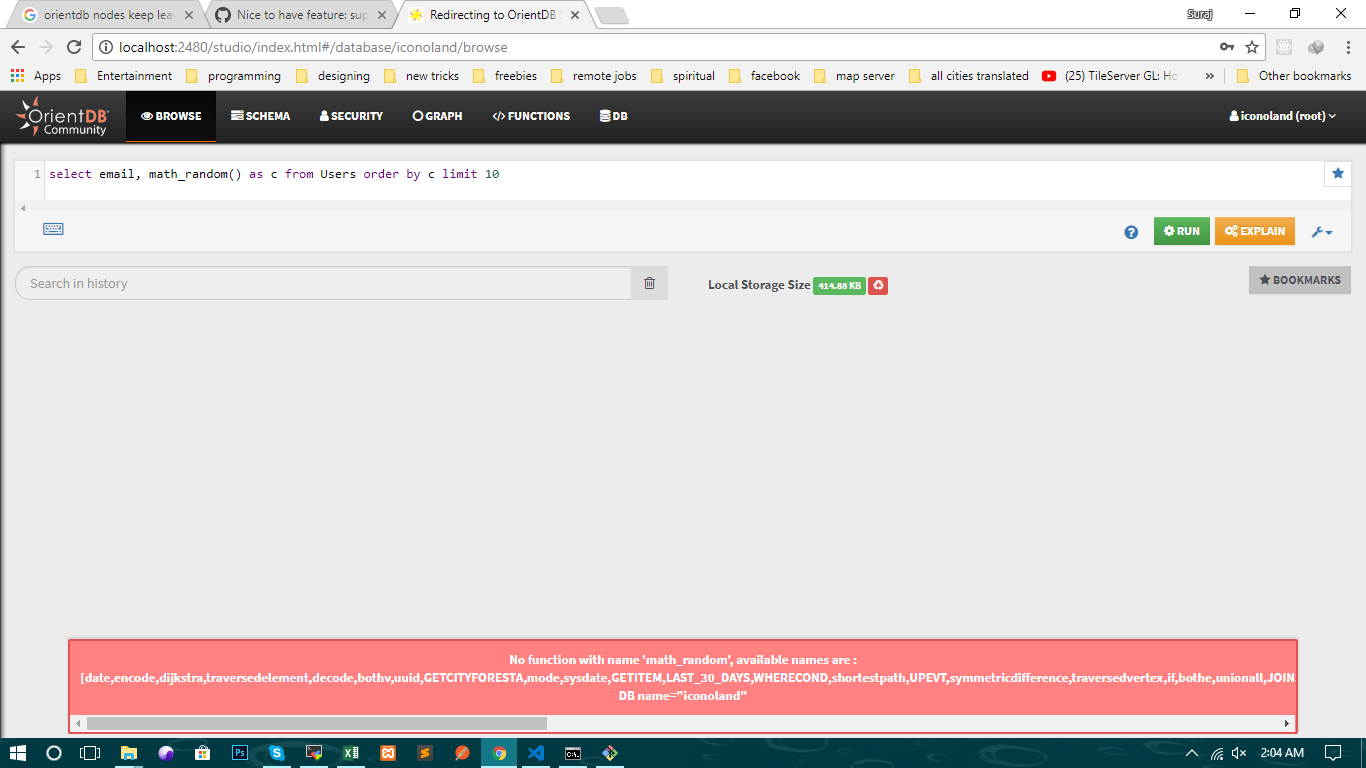This screenshot has height=768, width=1366.
Task: Open the Functions section
Action: tap(531, 115)
